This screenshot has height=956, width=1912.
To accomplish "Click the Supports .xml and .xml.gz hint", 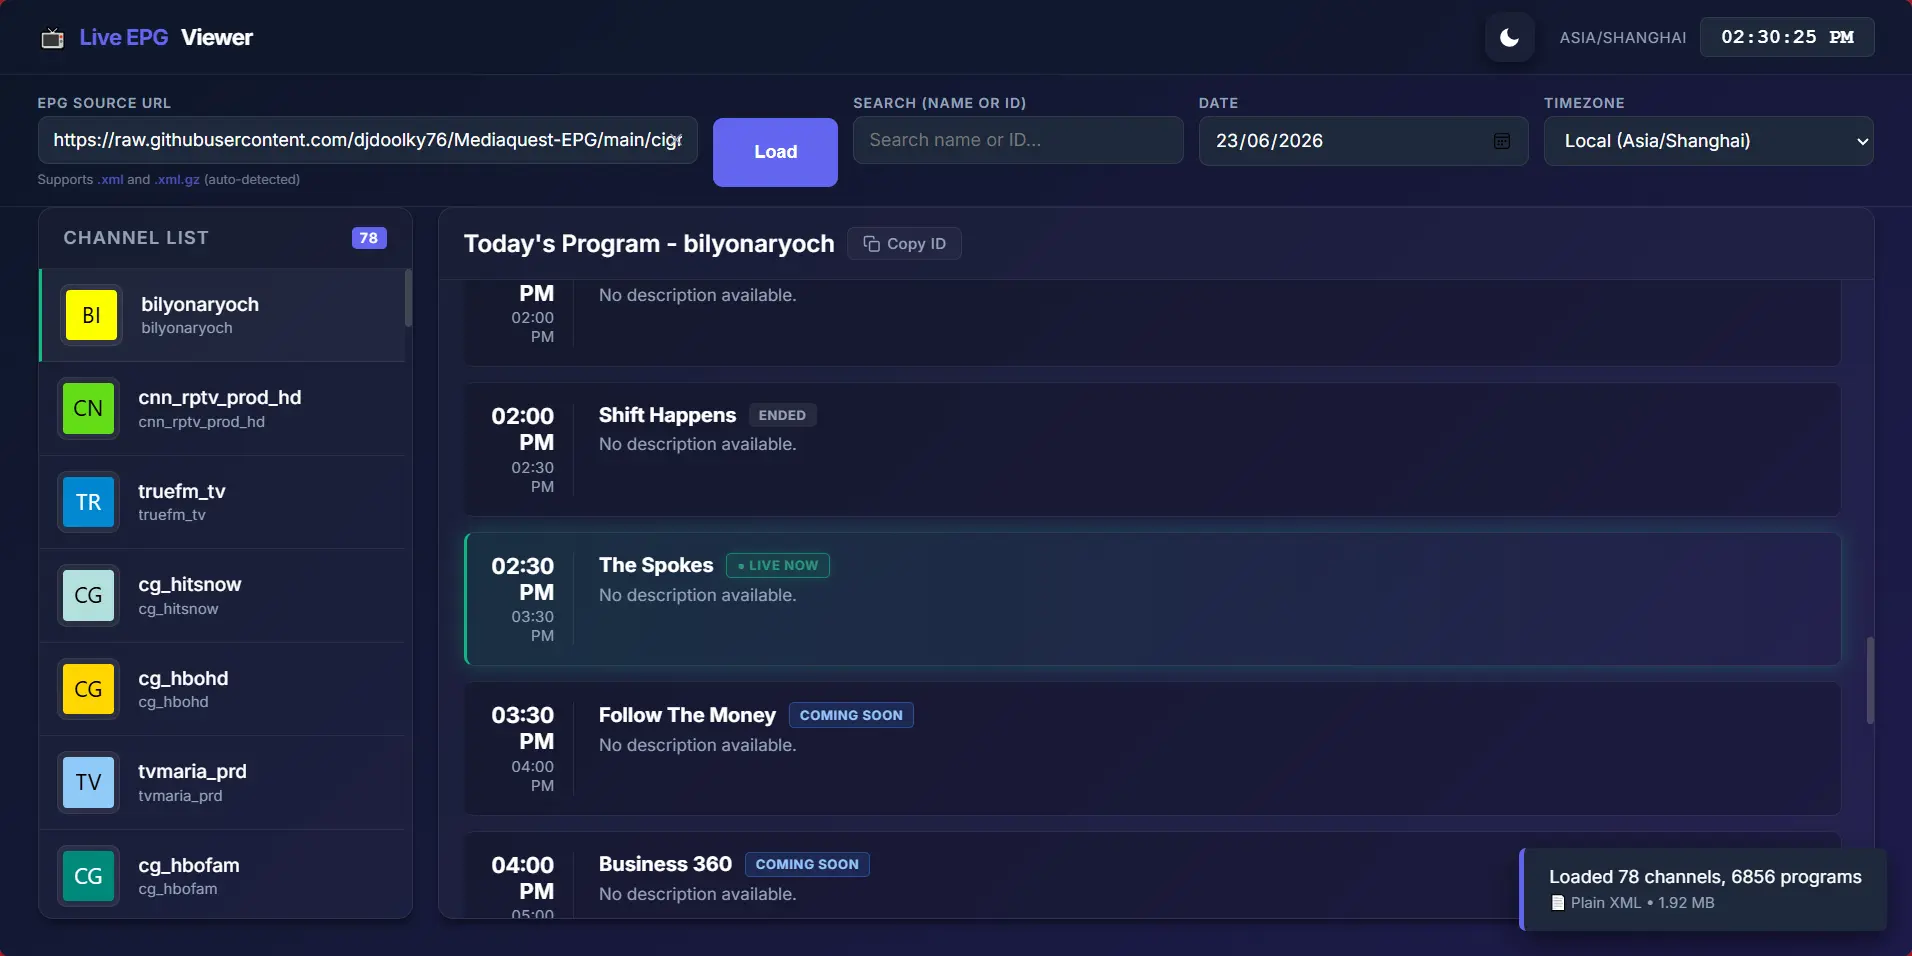I will tap(169, 180).
